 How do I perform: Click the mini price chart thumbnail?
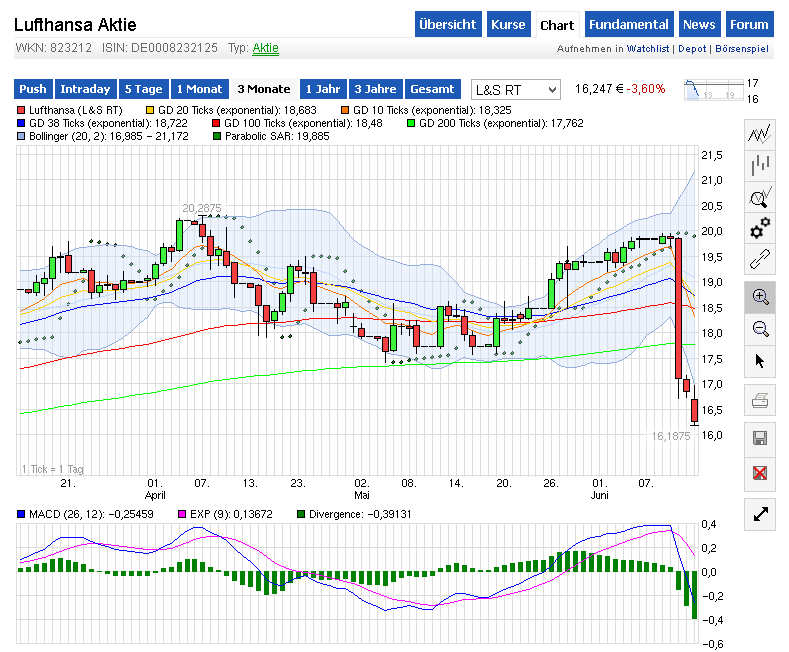712,90
